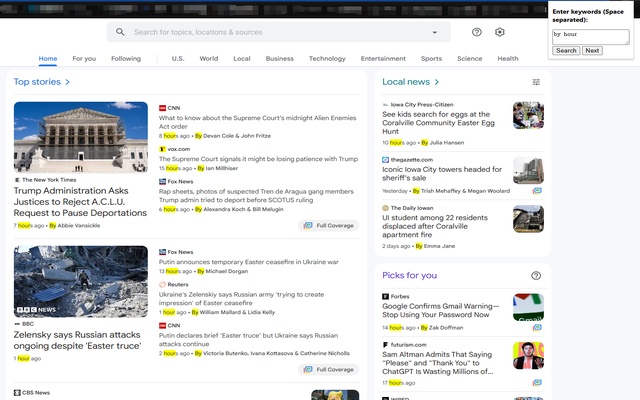Expand Local news chevron
Viewport: 640px width, 400px height.
[437, 82]
